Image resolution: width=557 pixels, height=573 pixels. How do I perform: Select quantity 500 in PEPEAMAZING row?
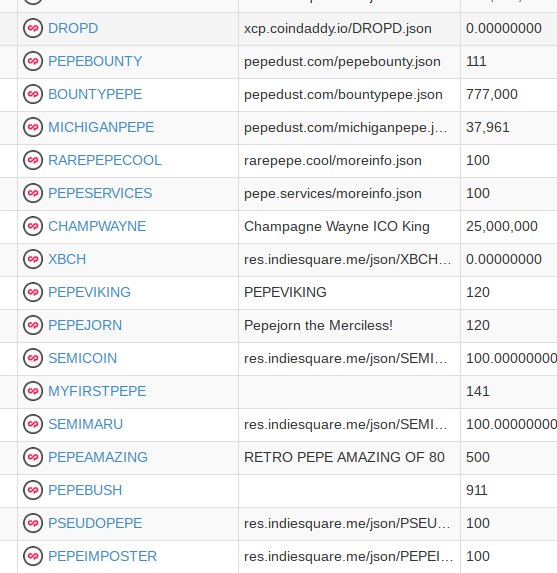[x=478, y=457]
